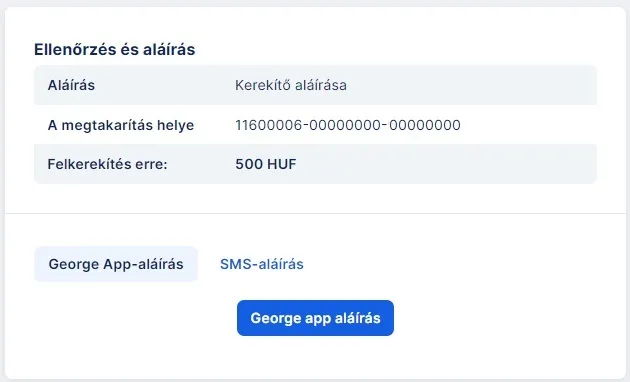Image resolution: width=630 pixels, height=382 pixels.
Task: Select the account number 11600006-00000000-00000000
Action: pyautogui.click(x=348, y=125)
